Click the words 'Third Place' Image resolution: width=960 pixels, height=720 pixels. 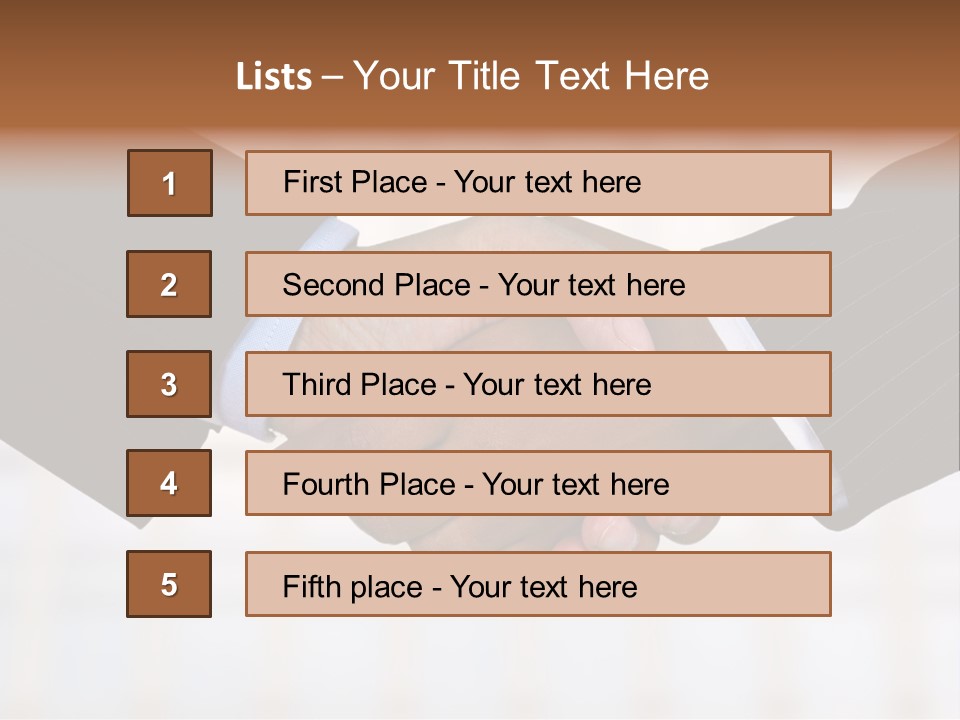click(x=359, y=385)
